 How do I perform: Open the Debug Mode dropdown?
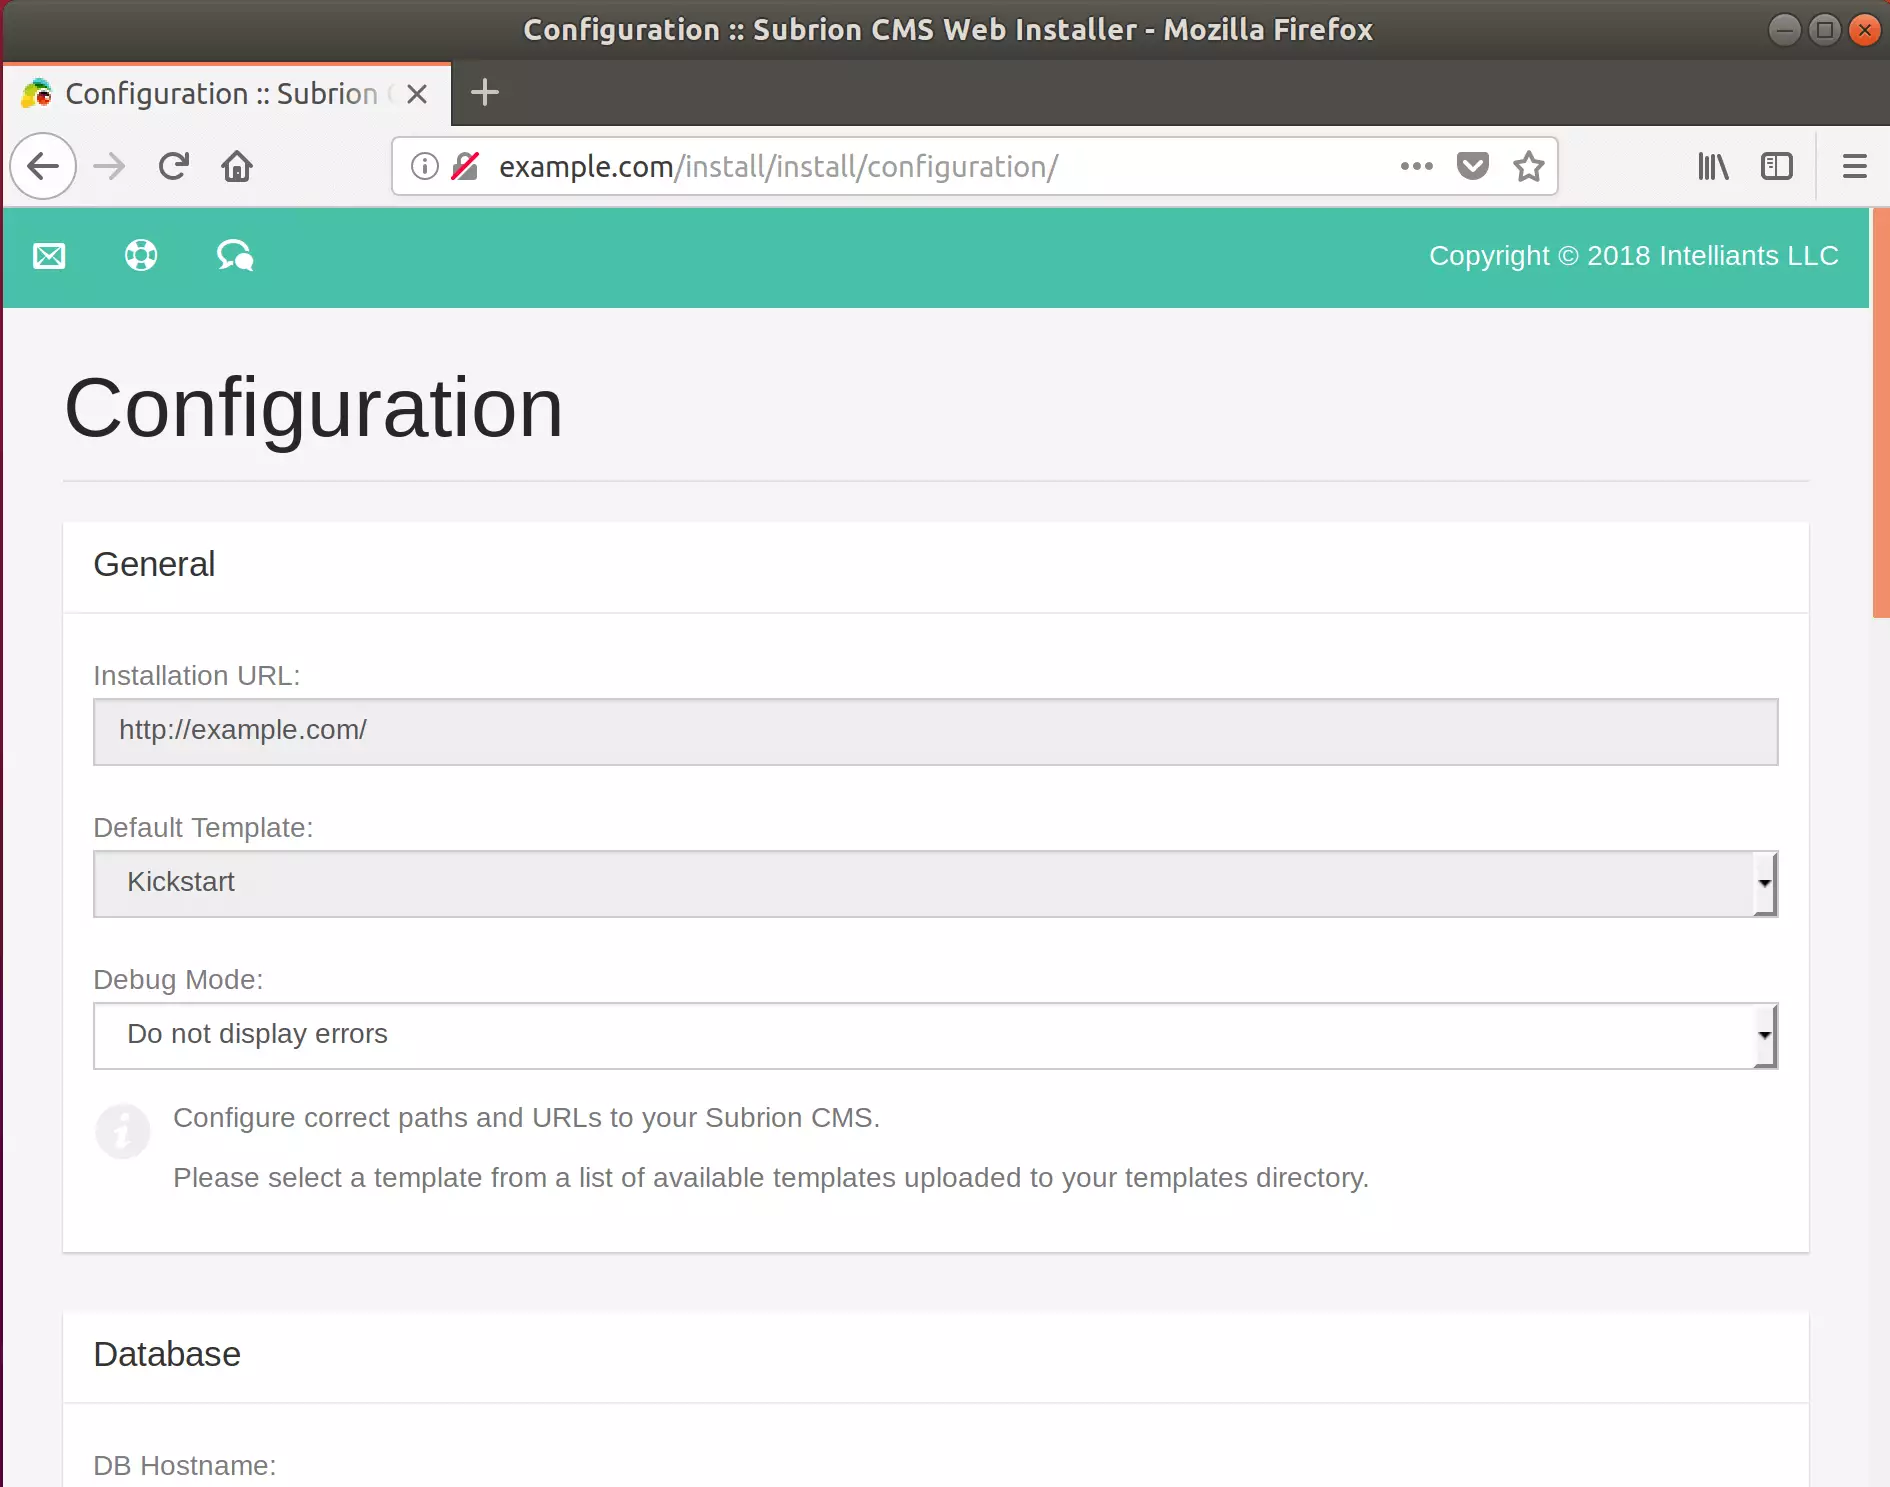click(935, 1035)
